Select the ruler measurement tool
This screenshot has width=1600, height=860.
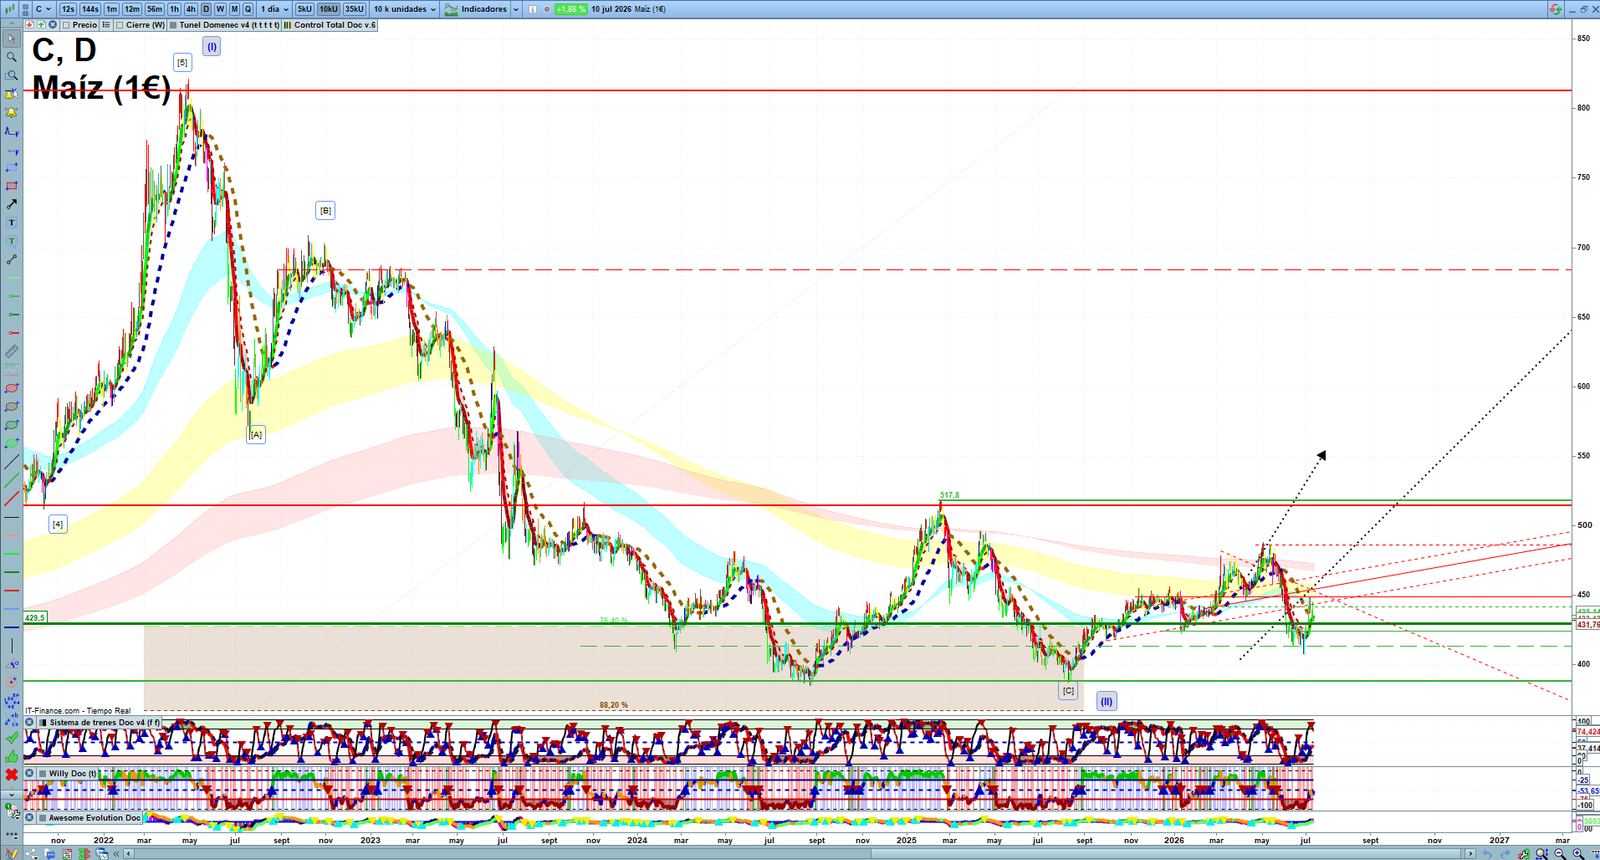(x=12, y=352)
